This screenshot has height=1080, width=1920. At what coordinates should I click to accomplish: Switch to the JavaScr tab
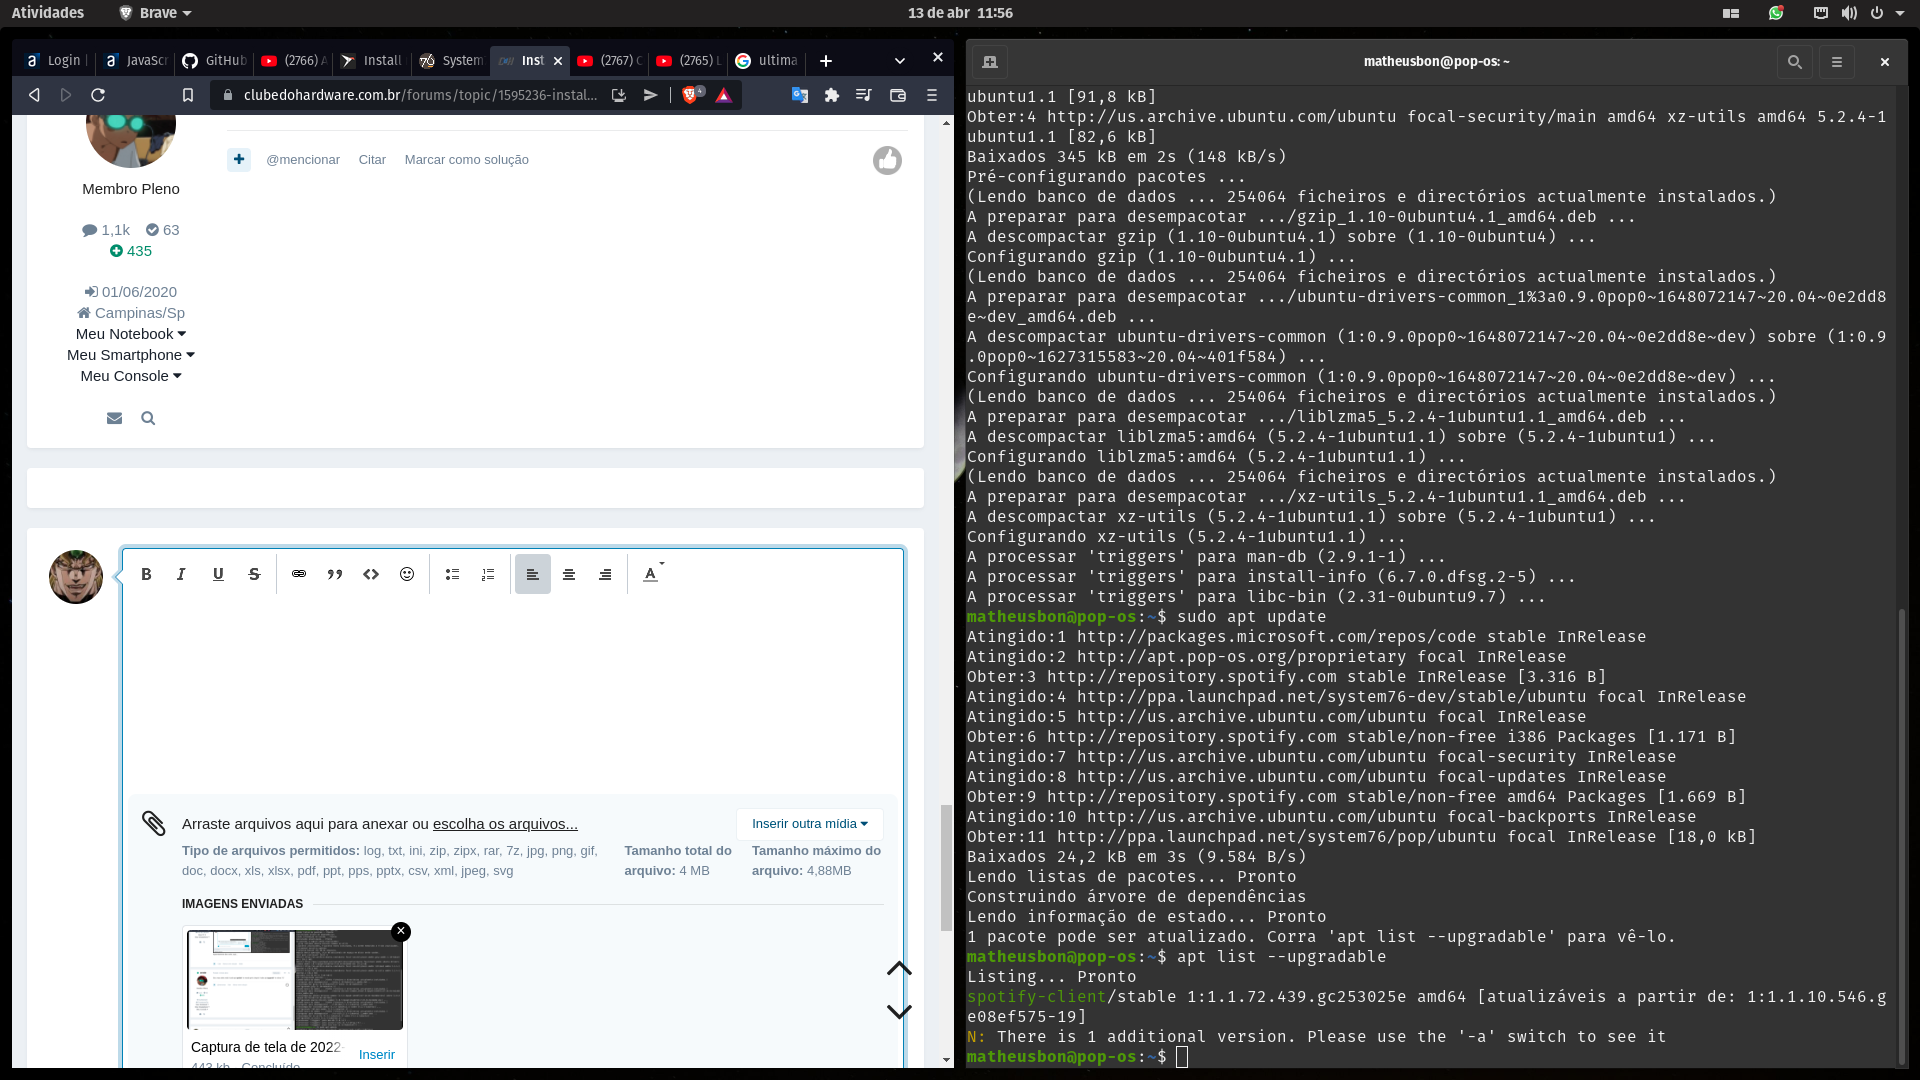[135, 61]
